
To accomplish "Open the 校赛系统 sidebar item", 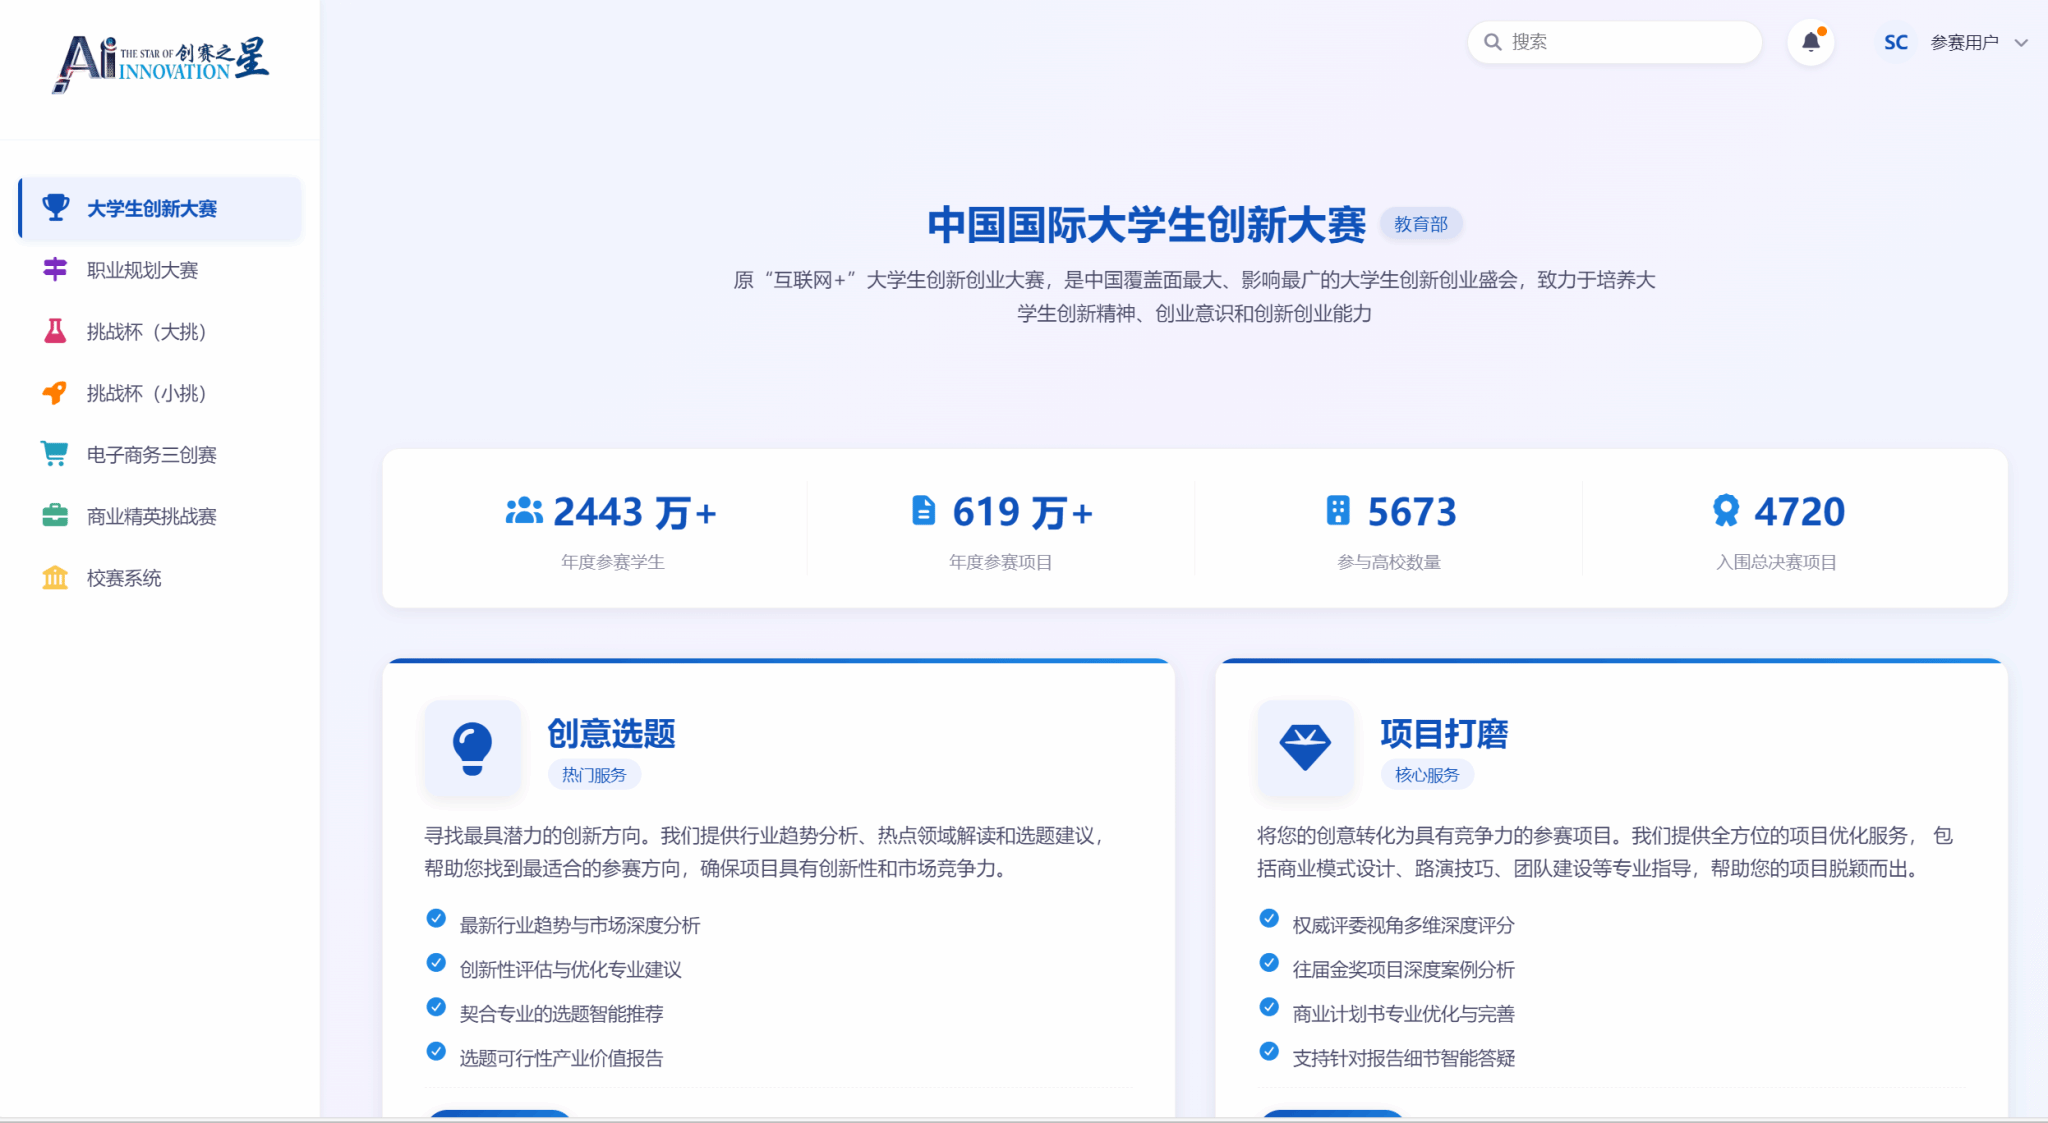I will tap(124, 578).
